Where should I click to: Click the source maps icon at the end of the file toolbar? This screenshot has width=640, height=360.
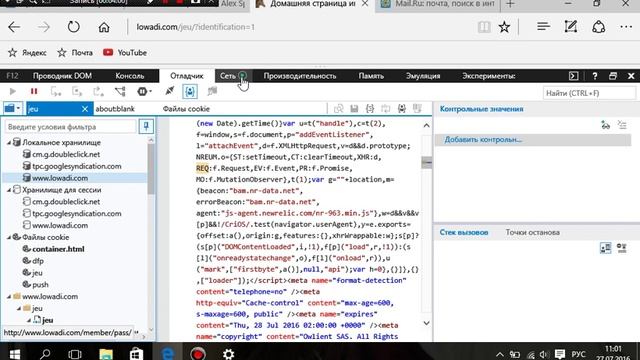tap(417, 109)
